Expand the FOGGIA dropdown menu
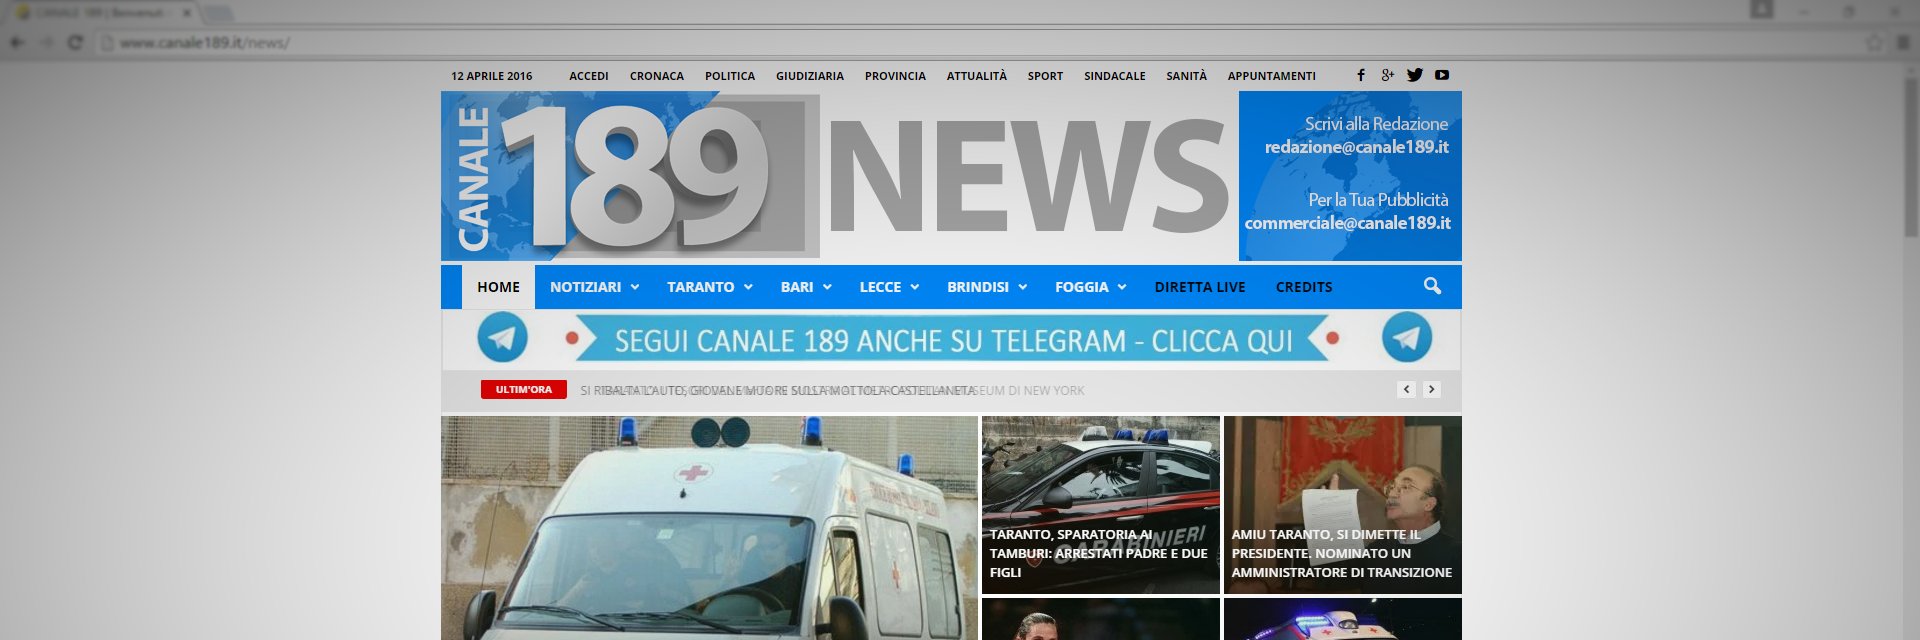This screenshot has width=1920, height=640. click(1090, 287)
